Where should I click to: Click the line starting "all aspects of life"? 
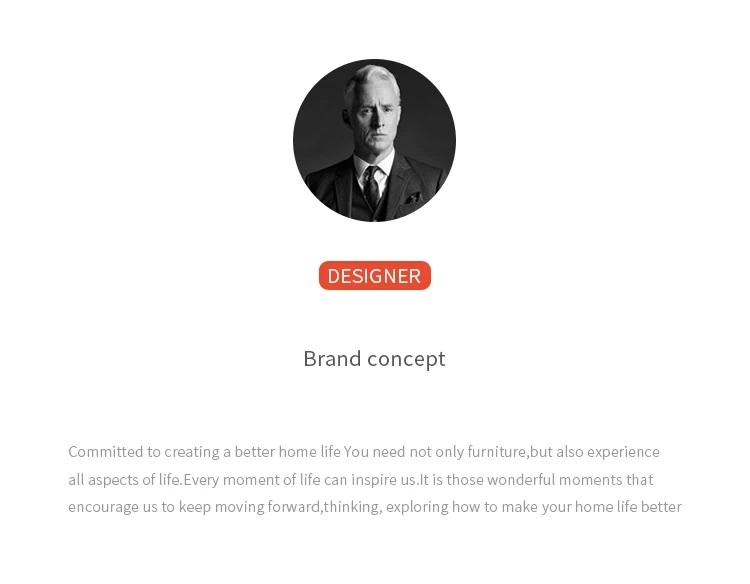click(360, 480)
